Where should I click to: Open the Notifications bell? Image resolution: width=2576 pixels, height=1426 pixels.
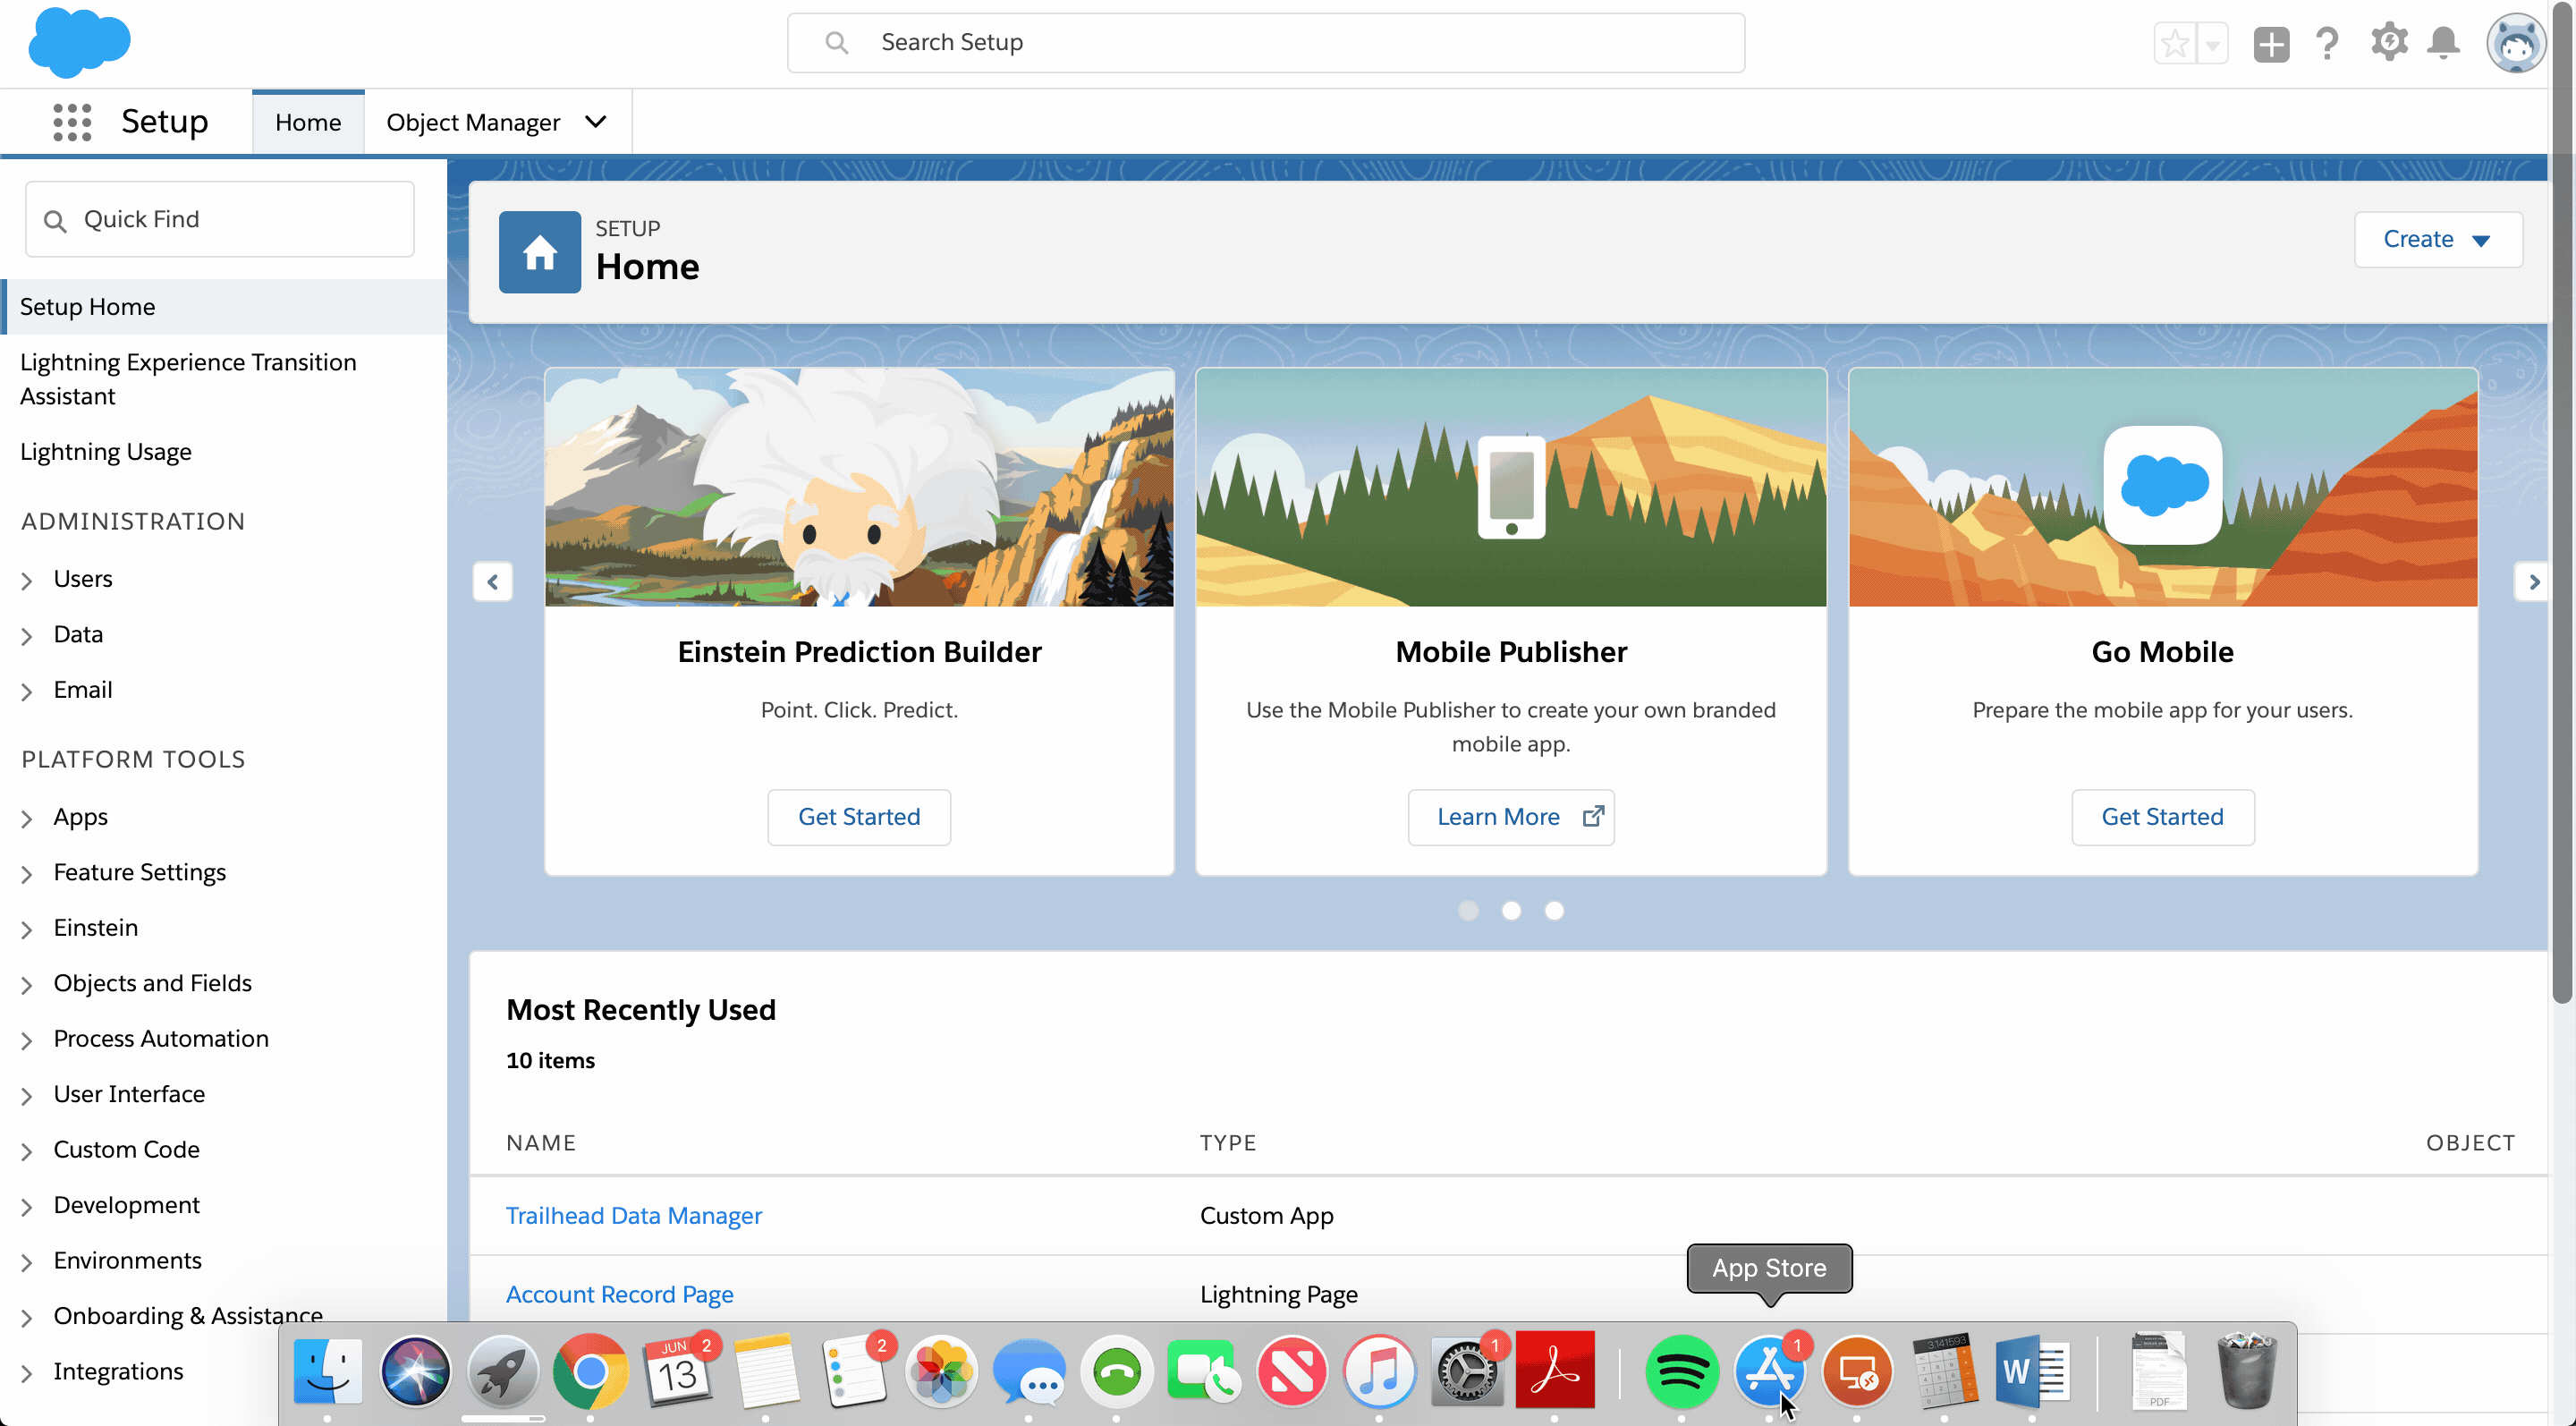[x=2443, y=43]
